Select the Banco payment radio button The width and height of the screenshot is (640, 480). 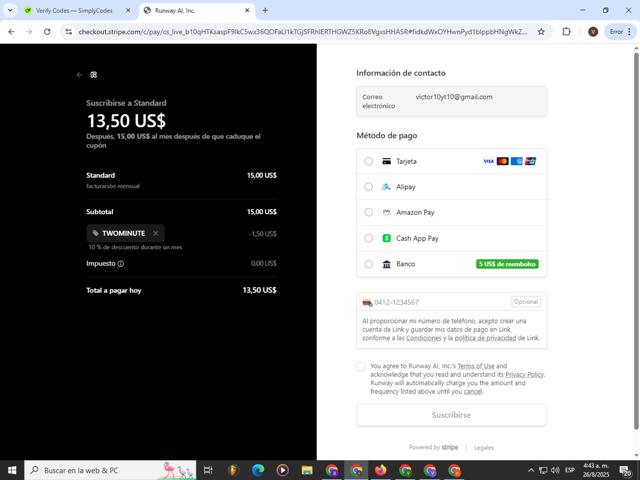pos(369,264)
